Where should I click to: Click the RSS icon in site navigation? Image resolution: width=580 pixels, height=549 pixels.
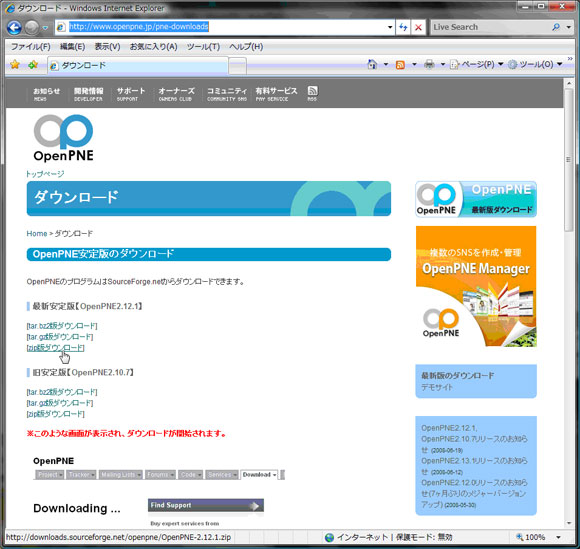(x=312, y=93)
